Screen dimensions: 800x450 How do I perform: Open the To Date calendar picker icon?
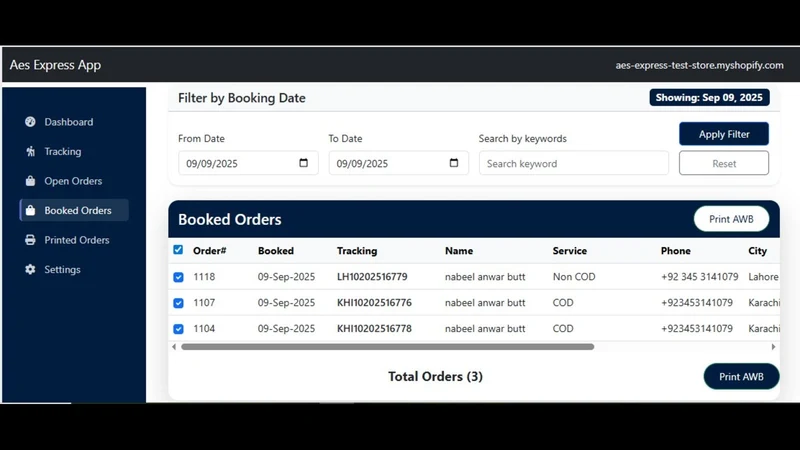pos(454,163)
